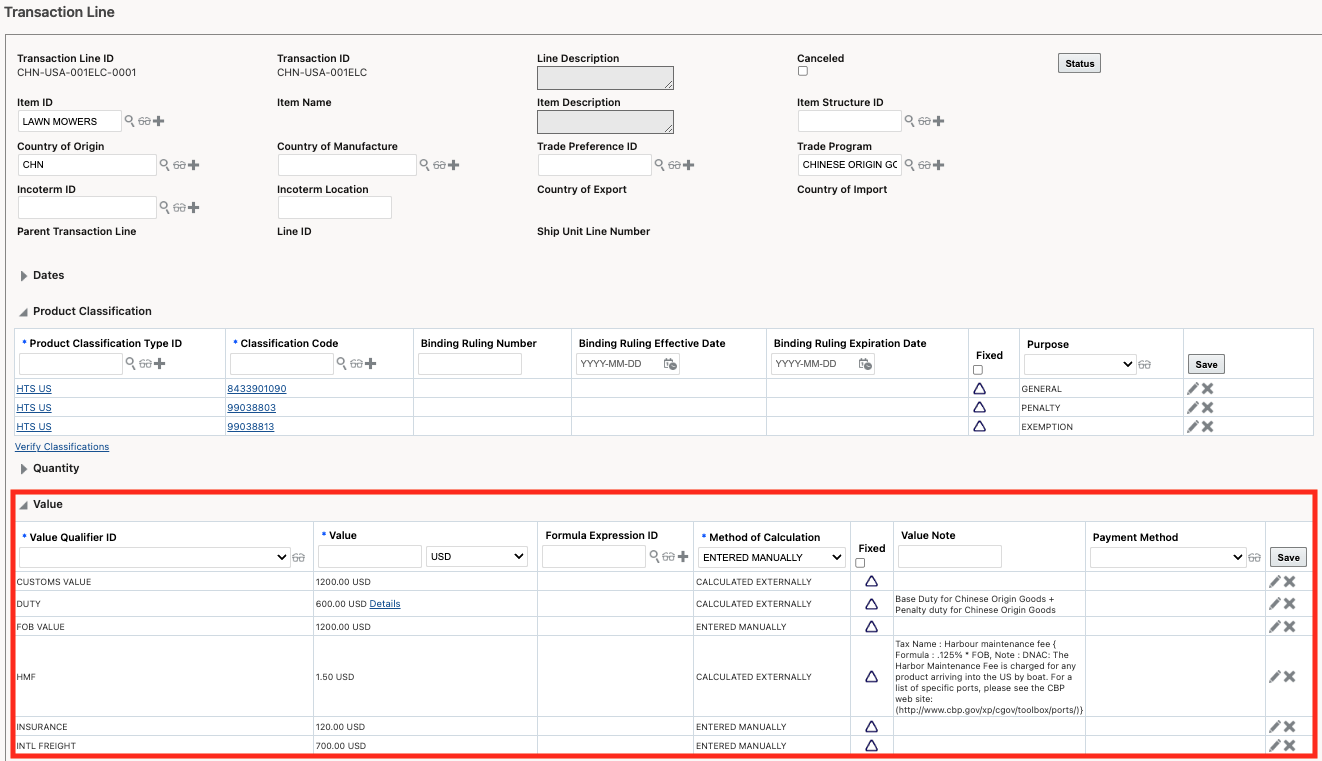This screenshot has height=761, width=1322.
Task: Add new Trade Preference ID
Action: tap(689, 165)
